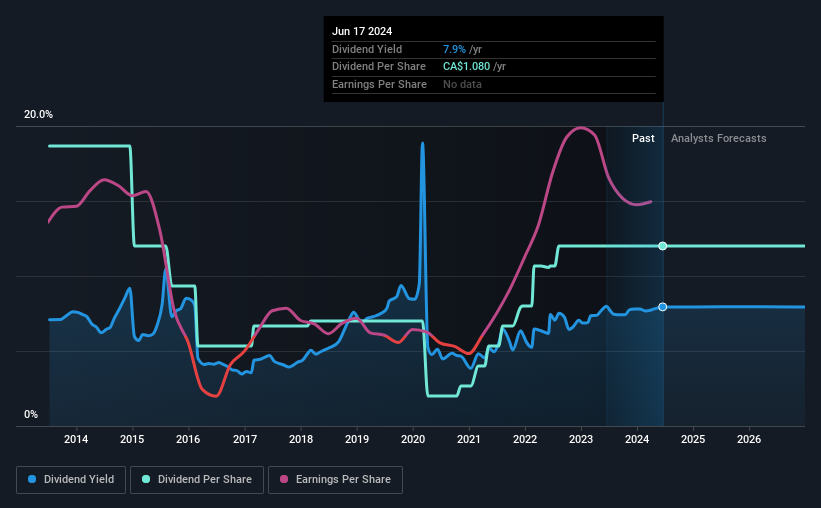The image size is (821, 508).
Task: Click the blue Dividend Yield legend dot
Action: coord(32,479)
